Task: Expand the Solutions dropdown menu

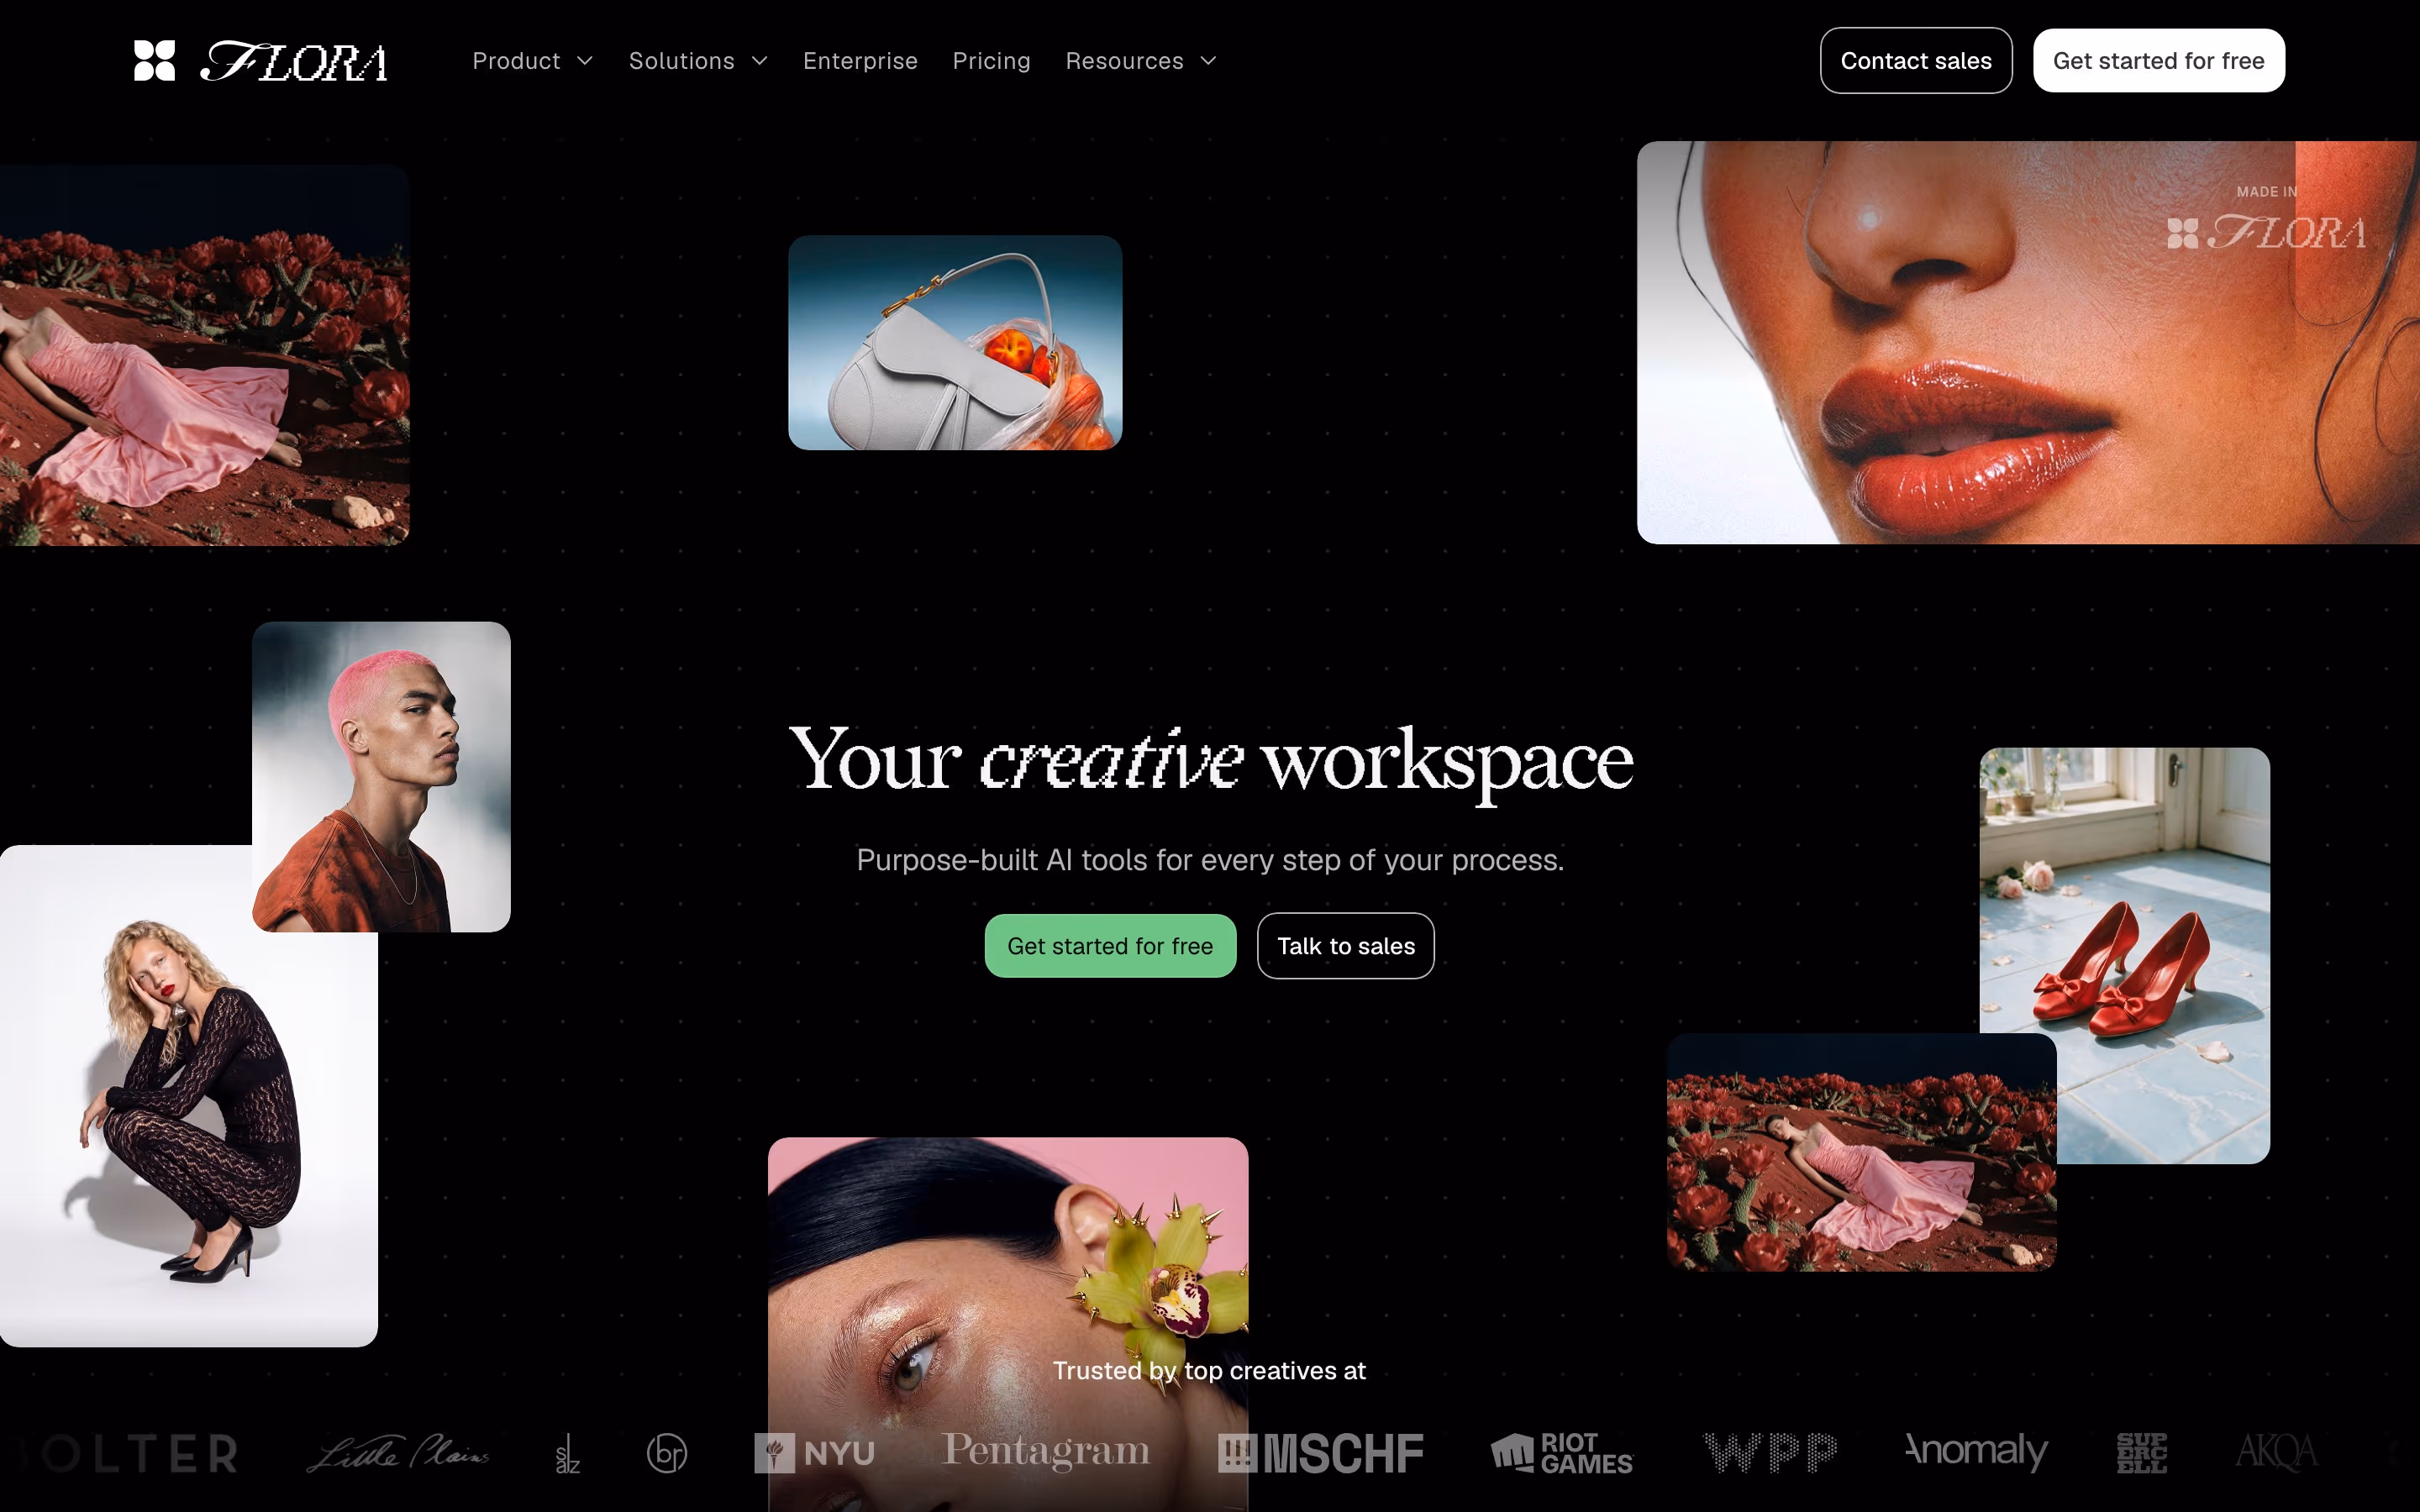Action: coord(698,61)
